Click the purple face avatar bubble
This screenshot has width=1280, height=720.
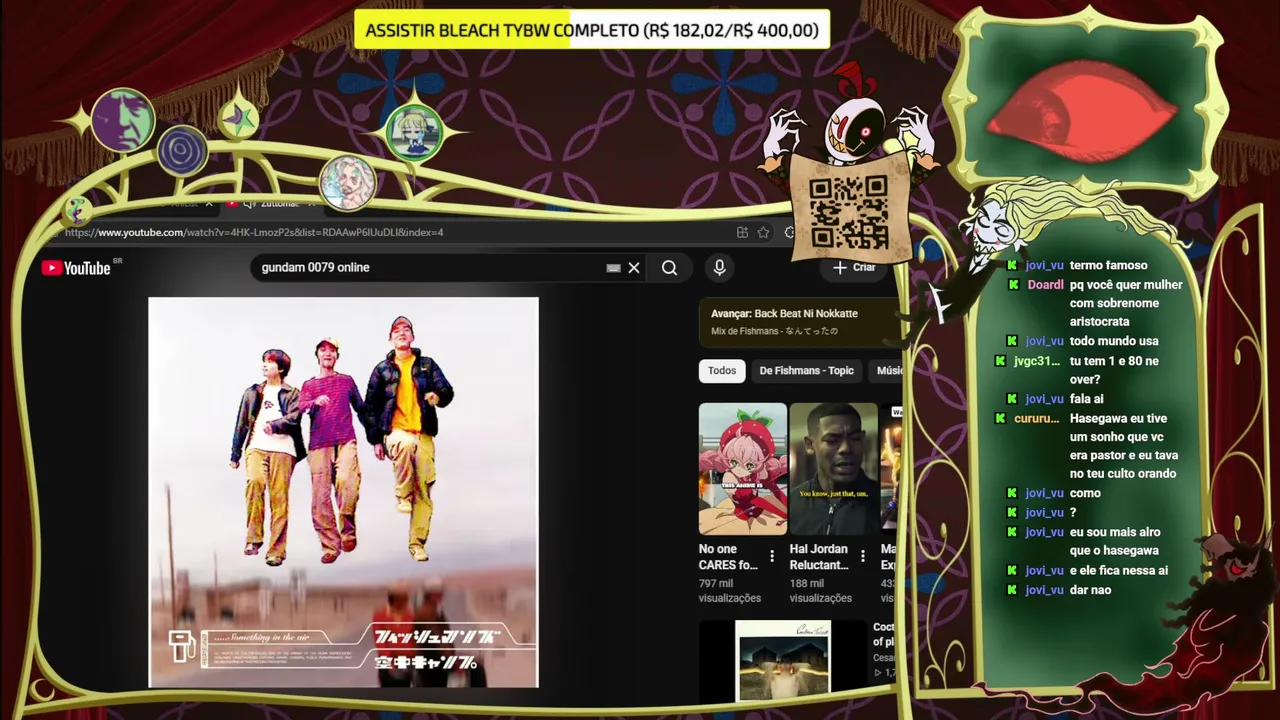click(x=123, y=119)
